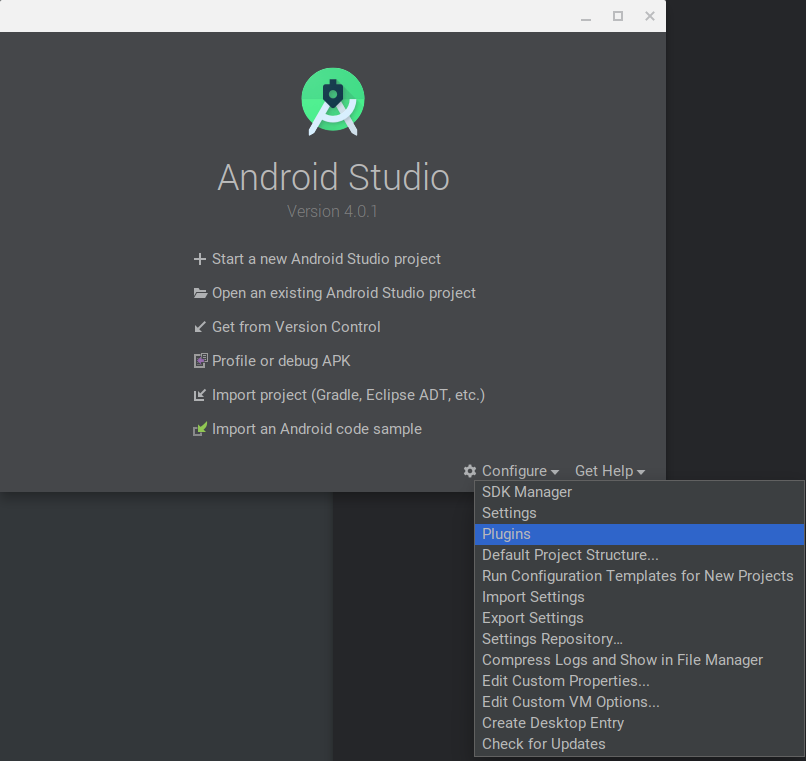The height and width of the screenshot is (761, 806).
Task: Click the Android Studio title text
Action: pyautogui.click(x=333, y=177)
